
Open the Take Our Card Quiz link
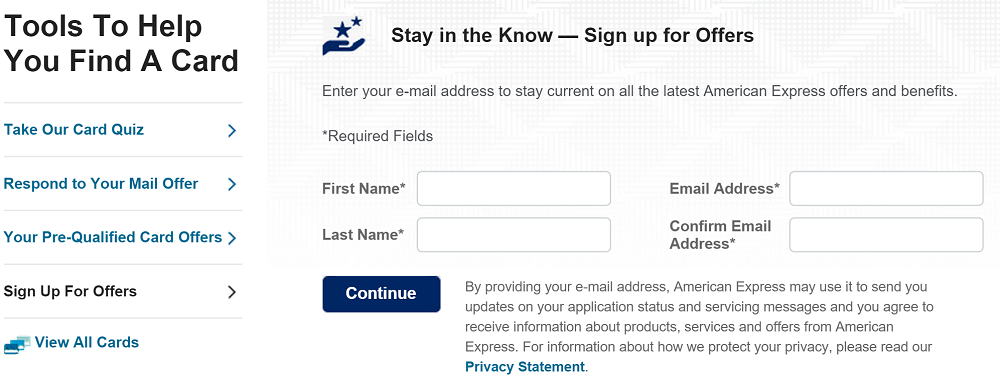(x=74, y=129)
